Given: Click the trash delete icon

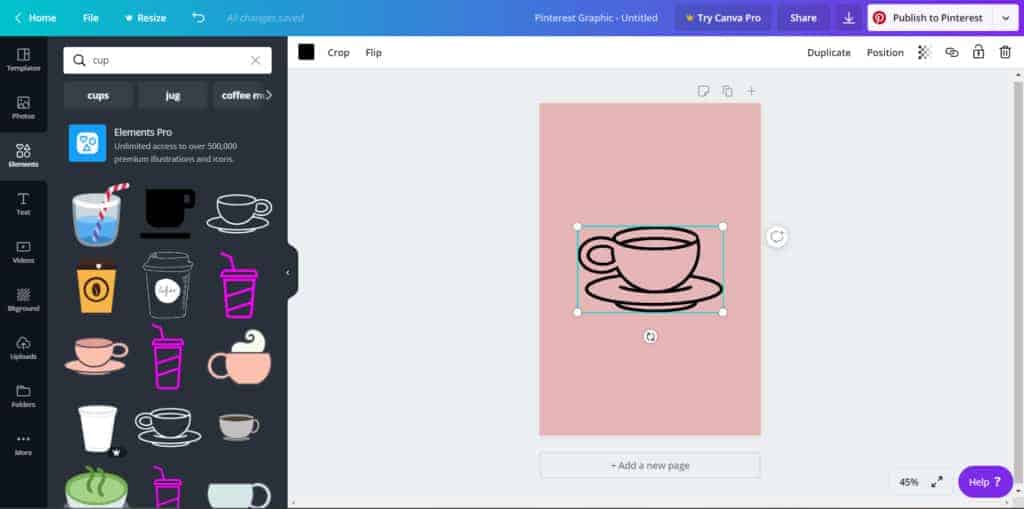Looking at the screenshot, I should [x=1005, y=52].
